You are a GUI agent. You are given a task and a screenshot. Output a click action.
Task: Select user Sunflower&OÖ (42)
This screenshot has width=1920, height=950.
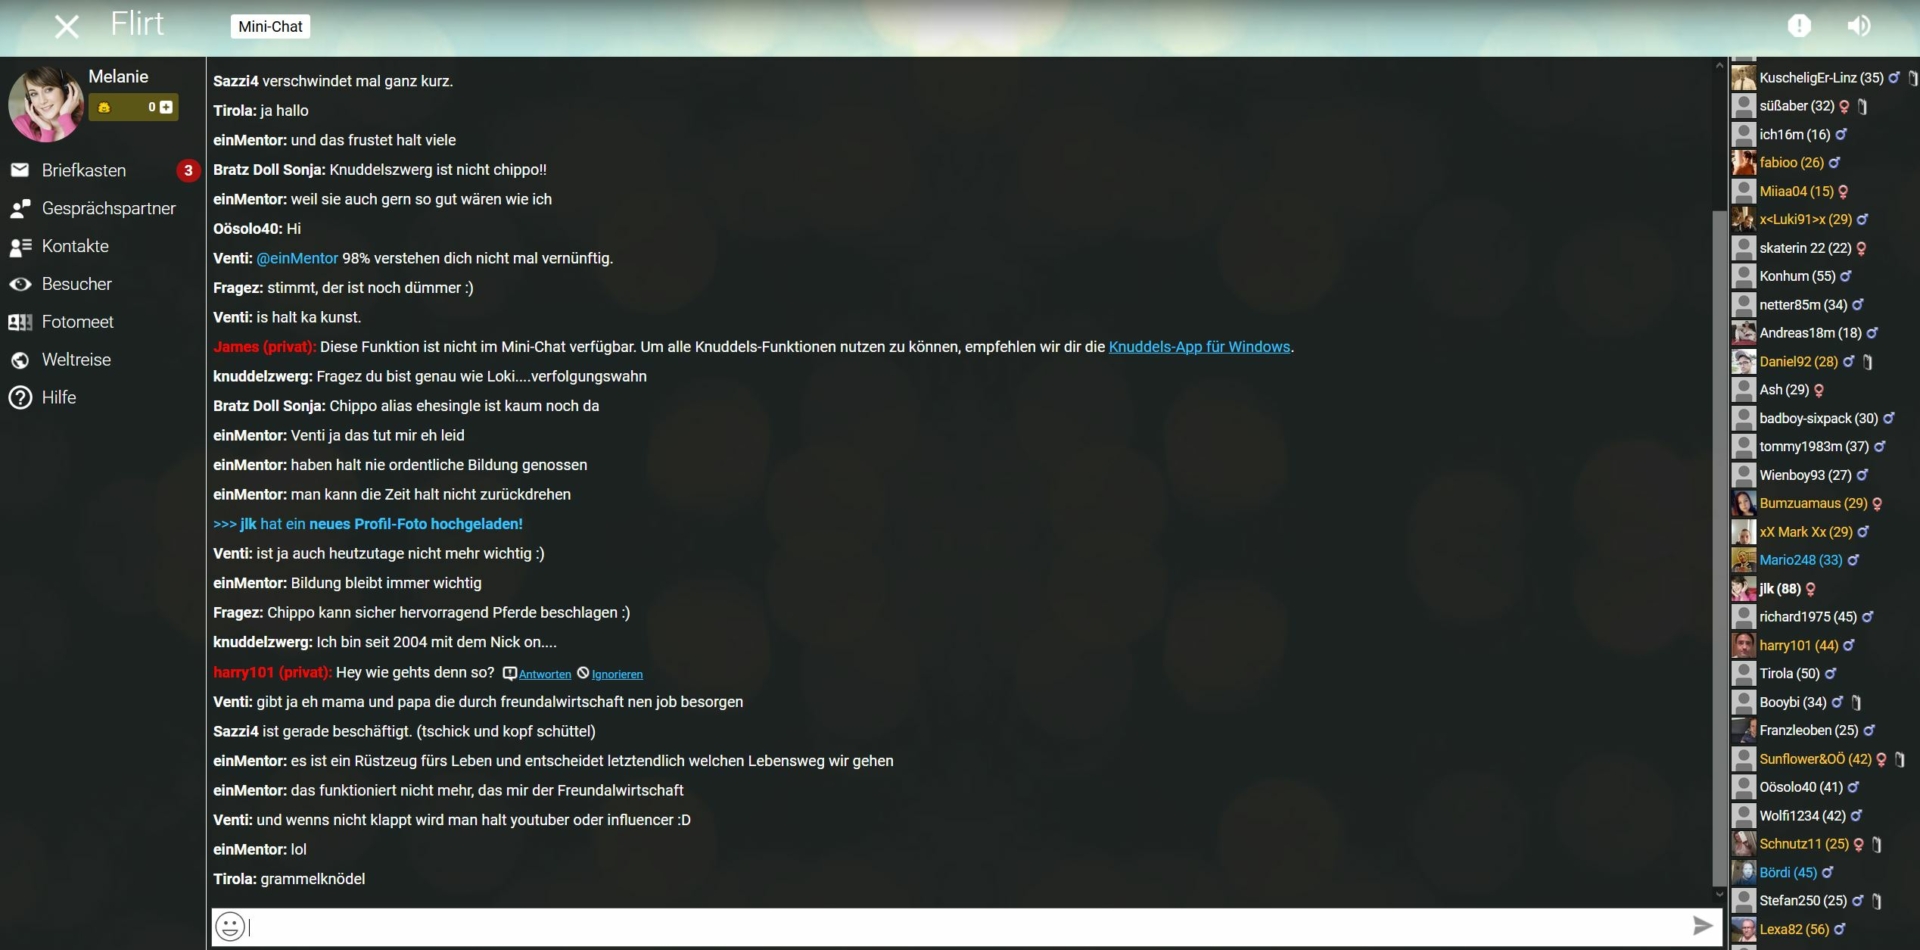pyautogui.click(x=1815, y=759)
